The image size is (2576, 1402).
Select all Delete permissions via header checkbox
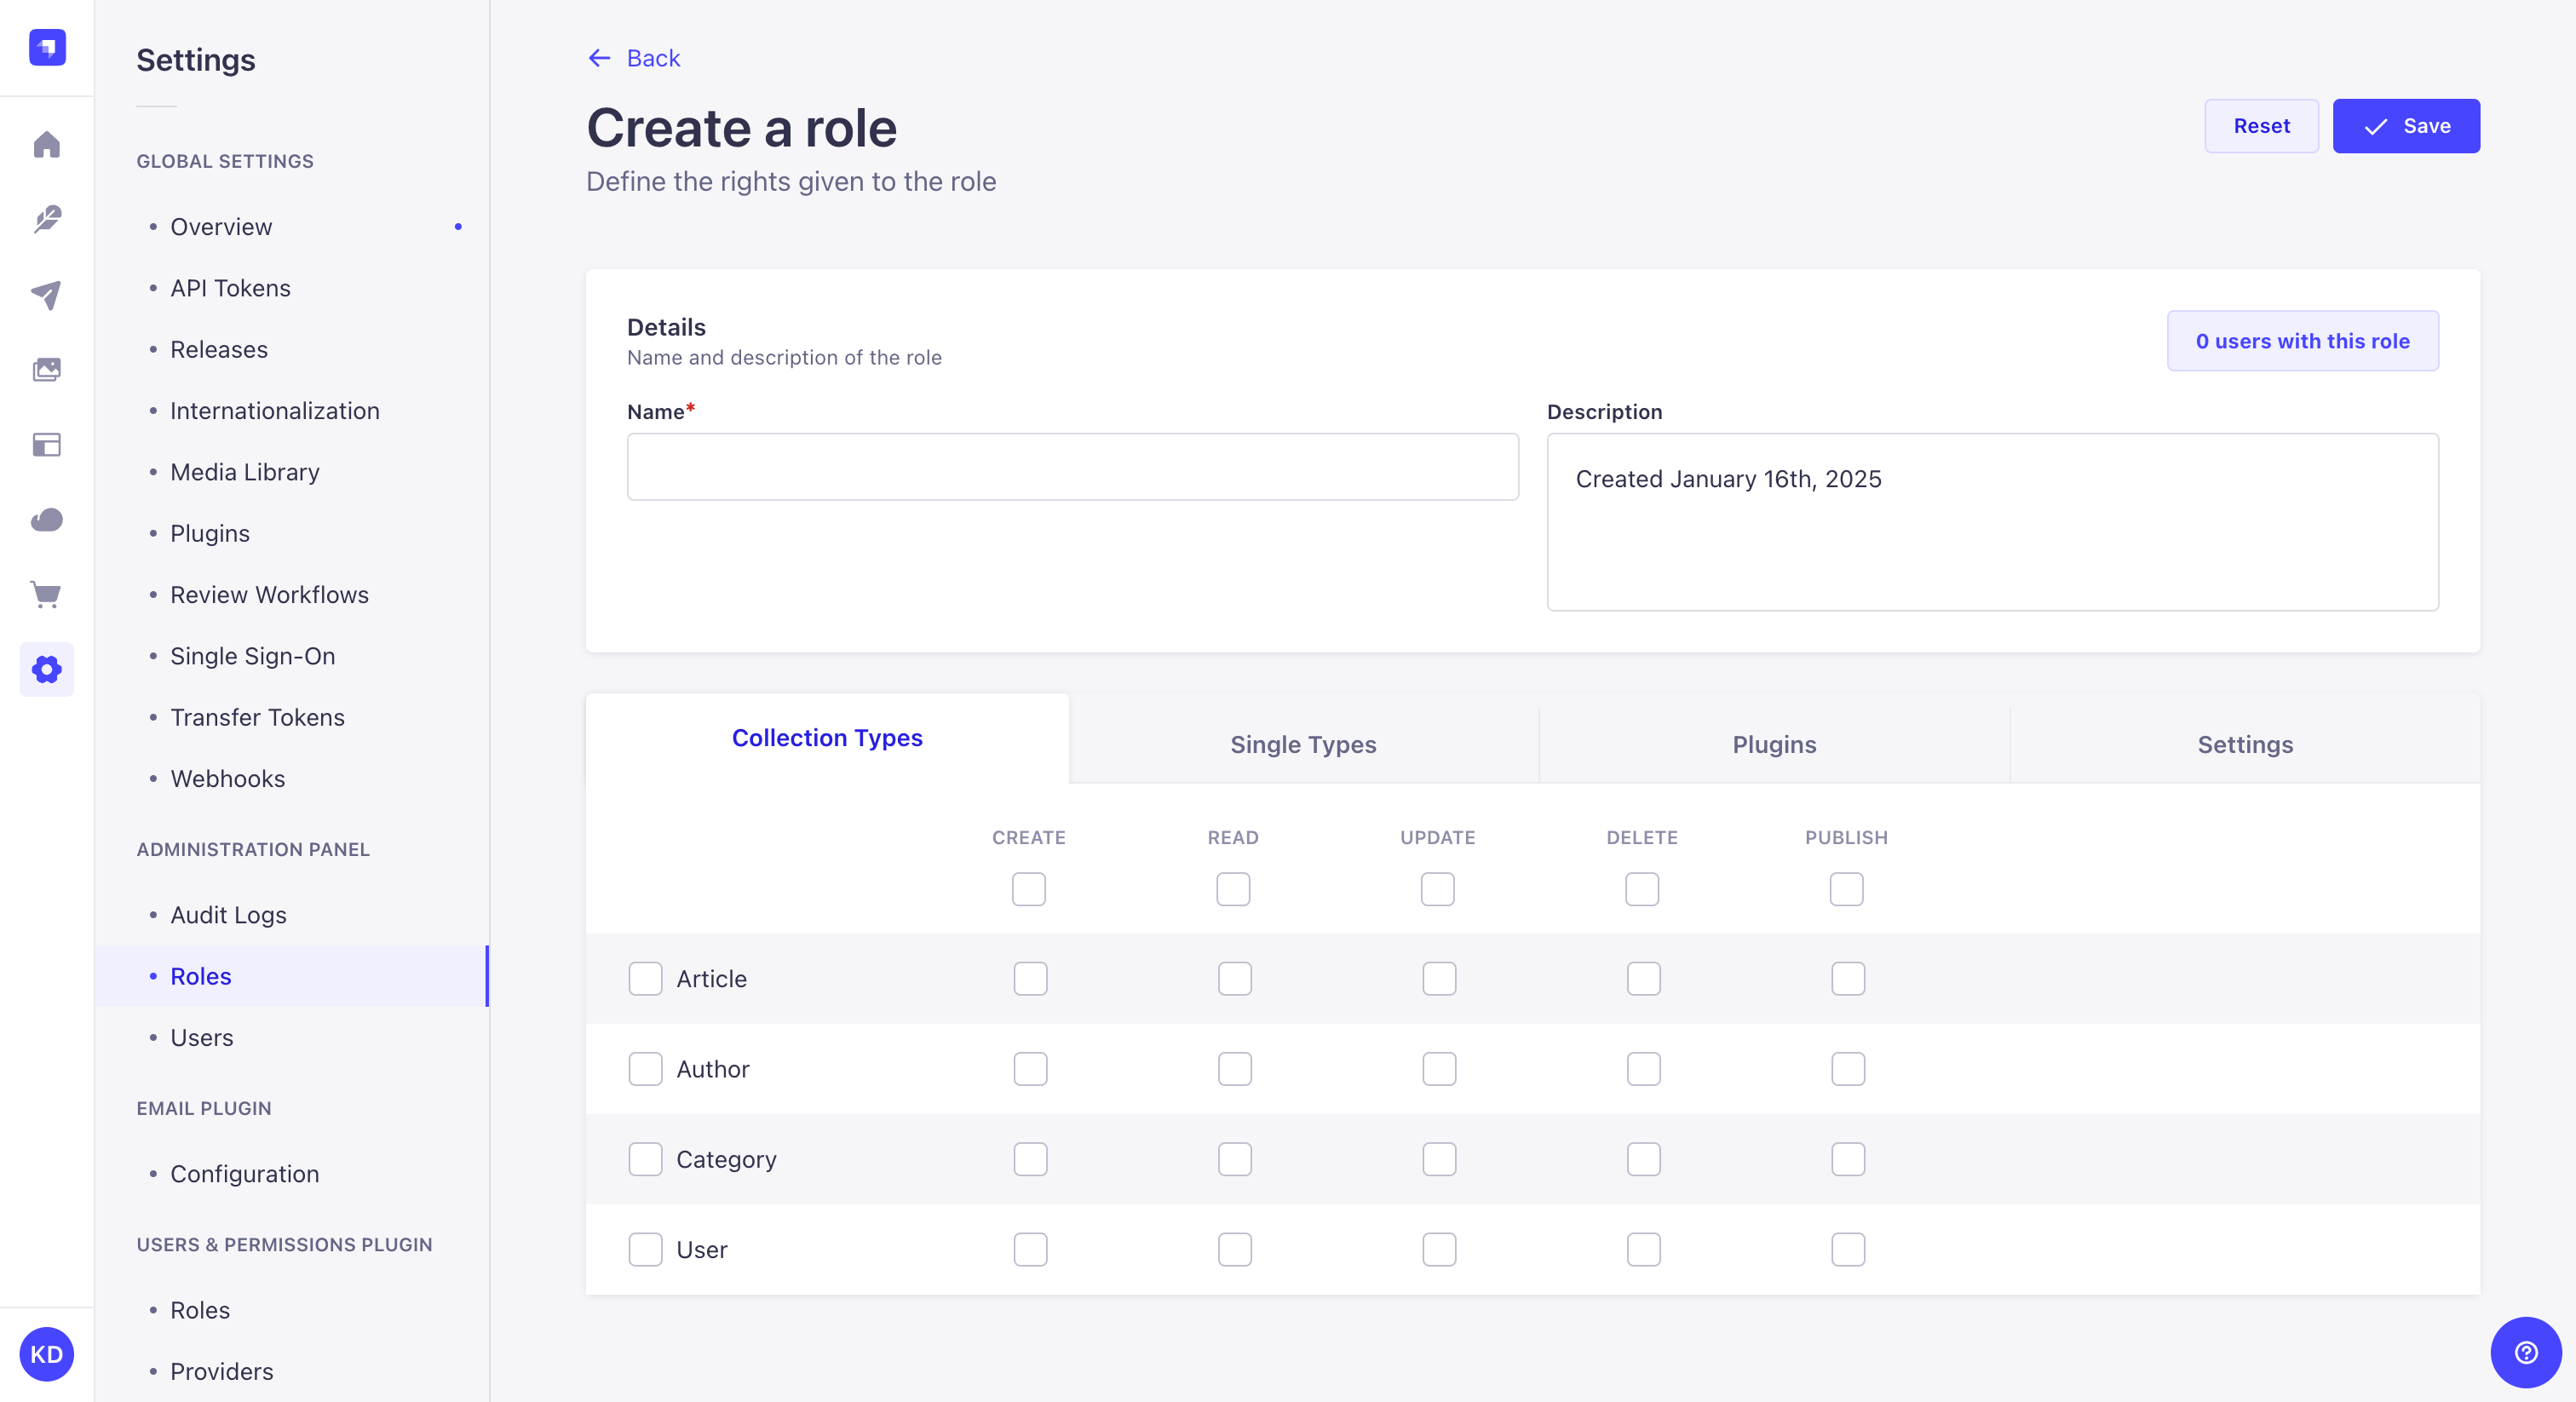click(1641, 889)
